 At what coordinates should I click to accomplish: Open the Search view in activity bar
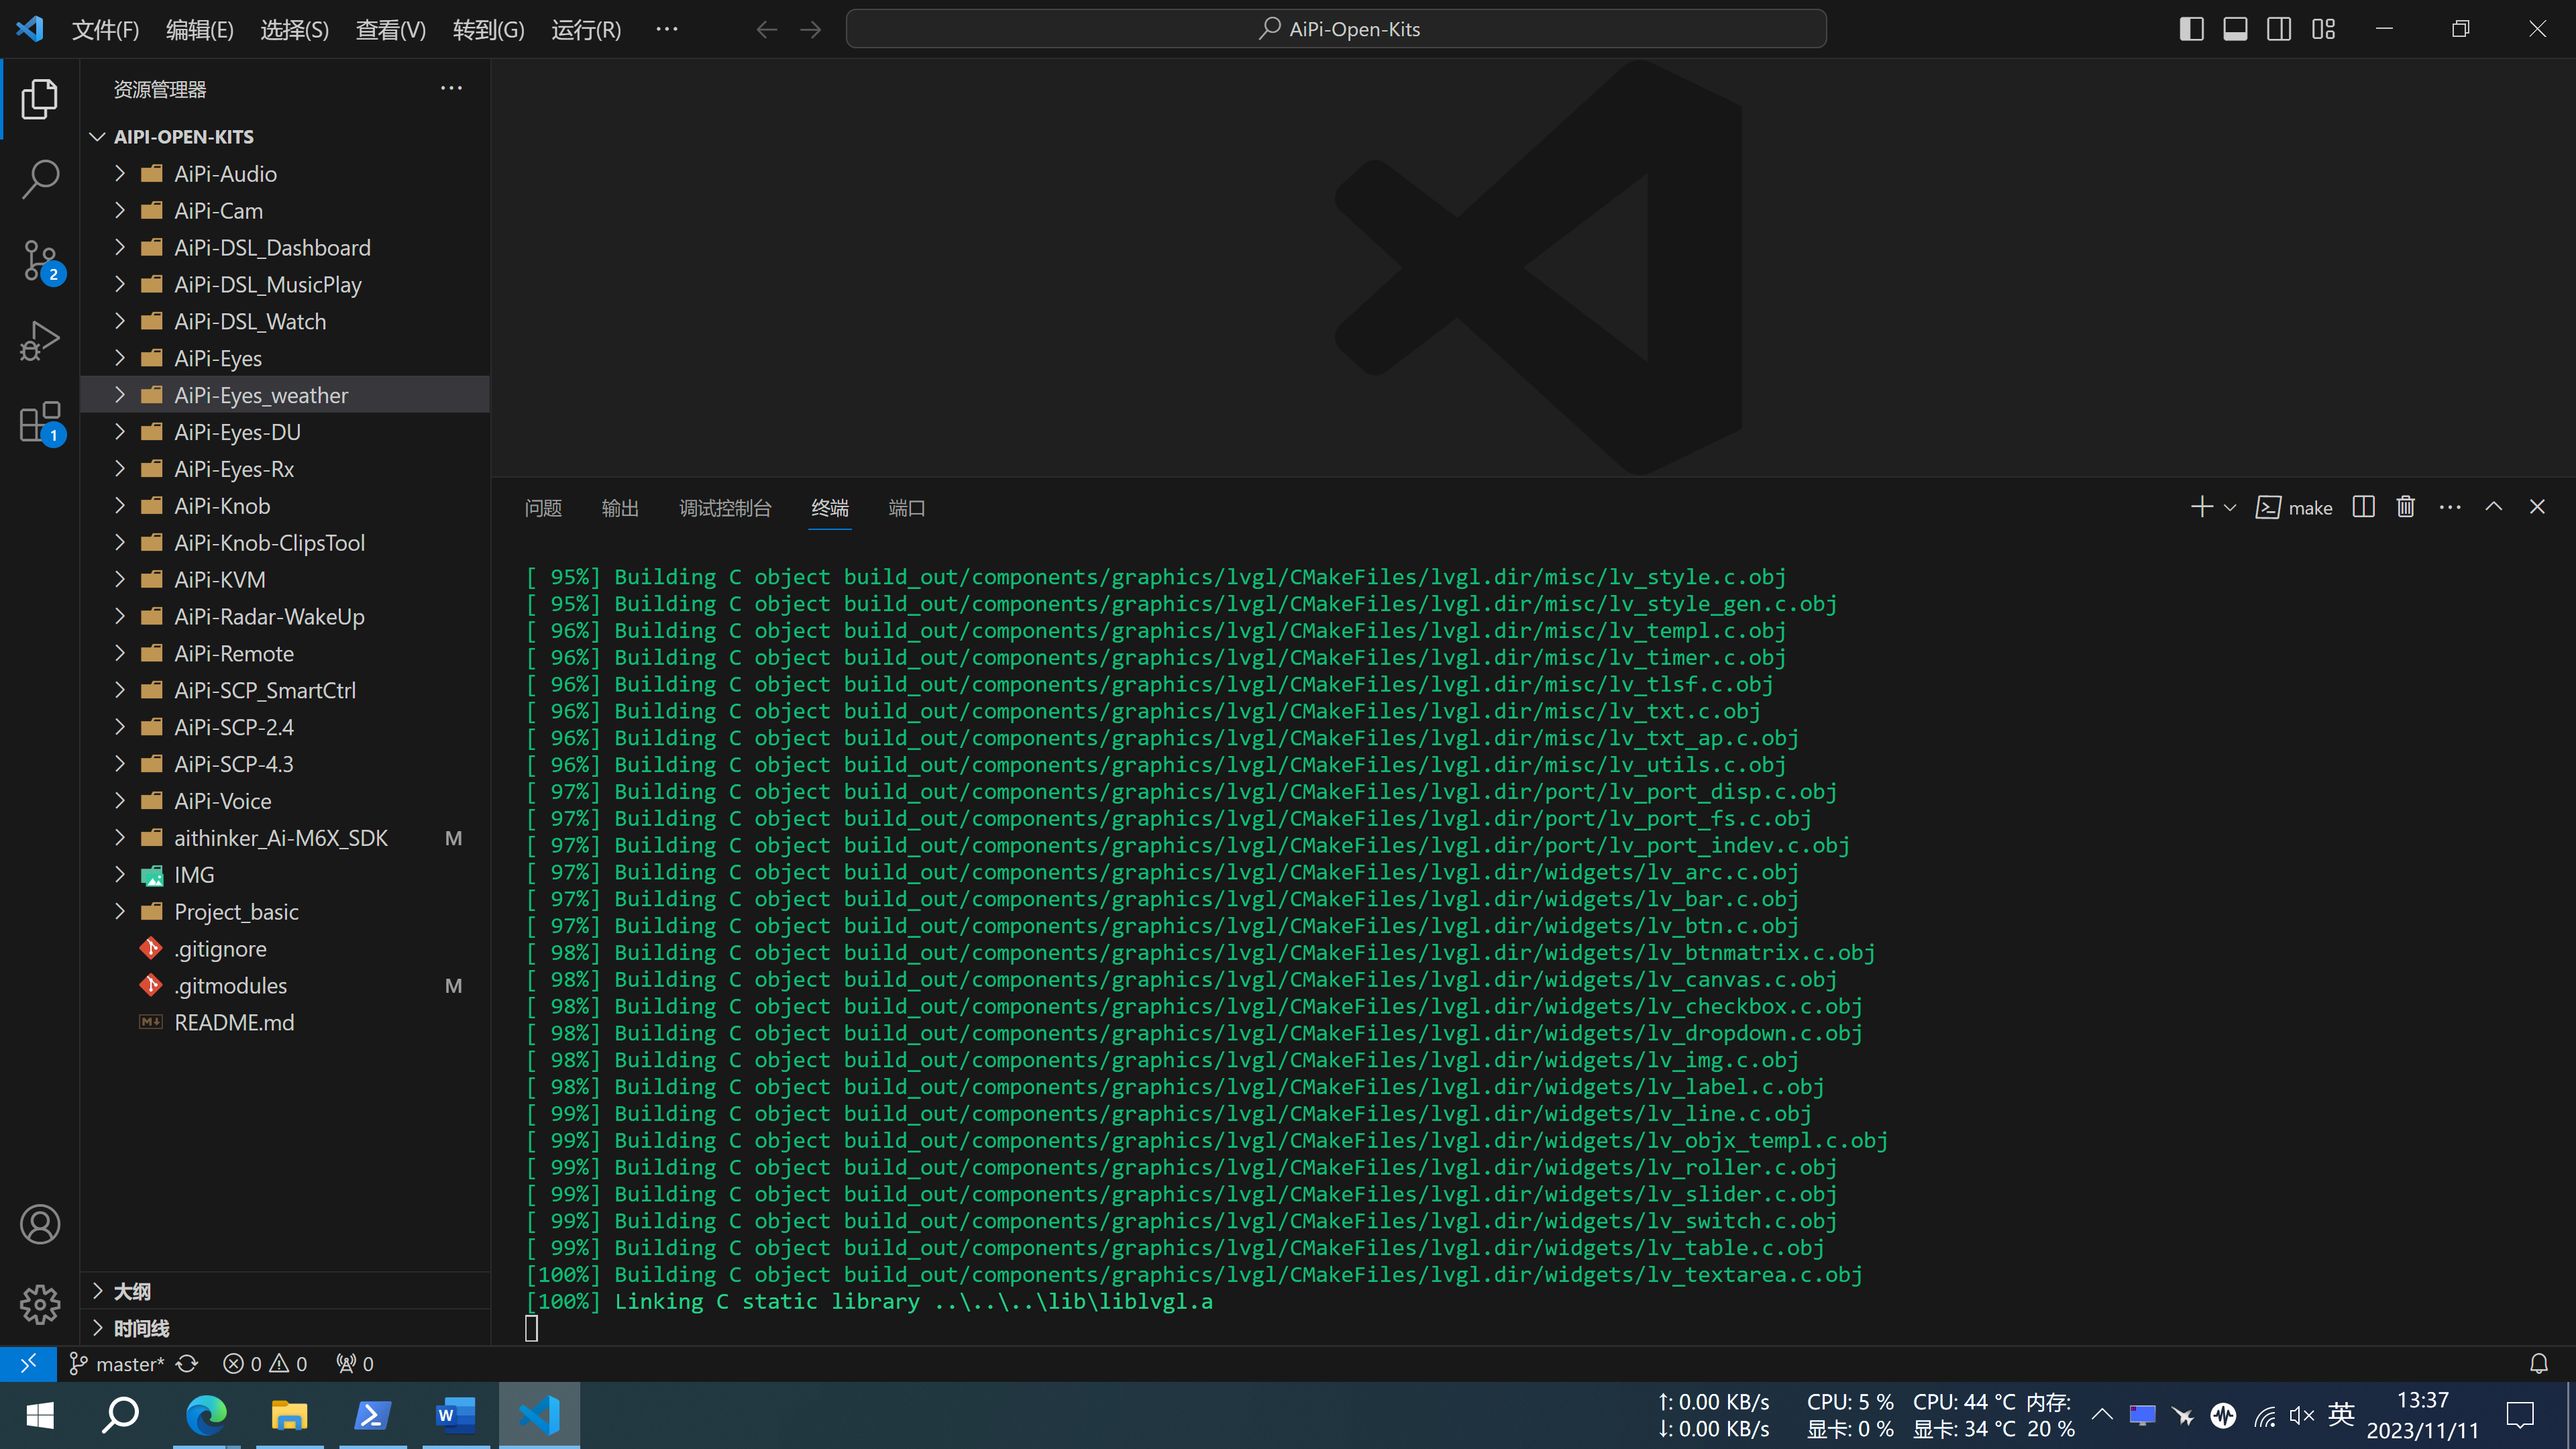[x=40, y=179]
